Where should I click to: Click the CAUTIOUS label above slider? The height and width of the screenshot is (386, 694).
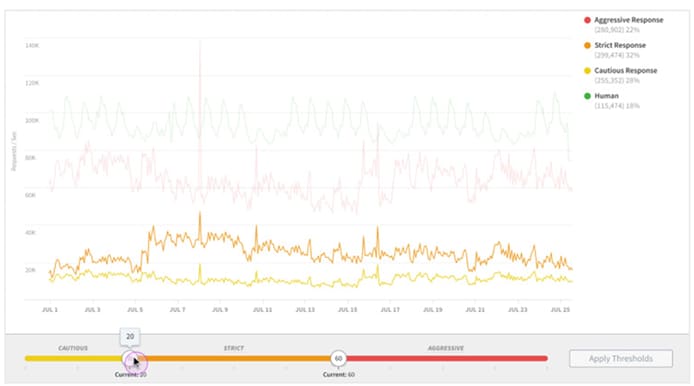(73, 348)
